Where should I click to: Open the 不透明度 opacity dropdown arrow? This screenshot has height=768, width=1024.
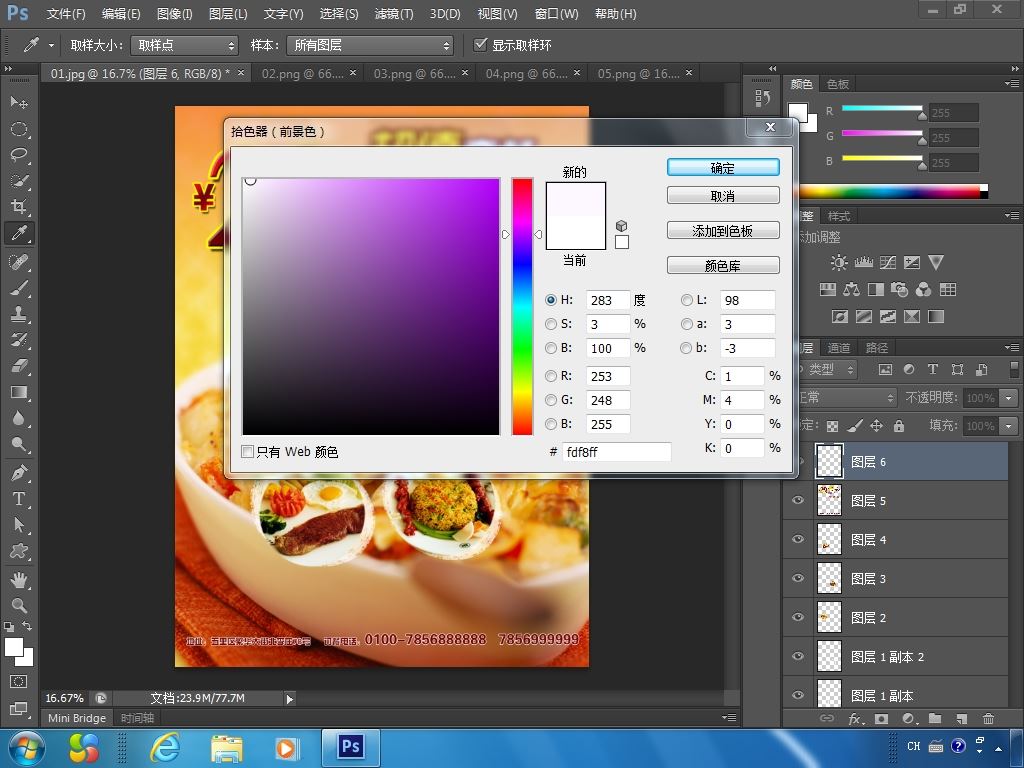[x=1010, y=397]
